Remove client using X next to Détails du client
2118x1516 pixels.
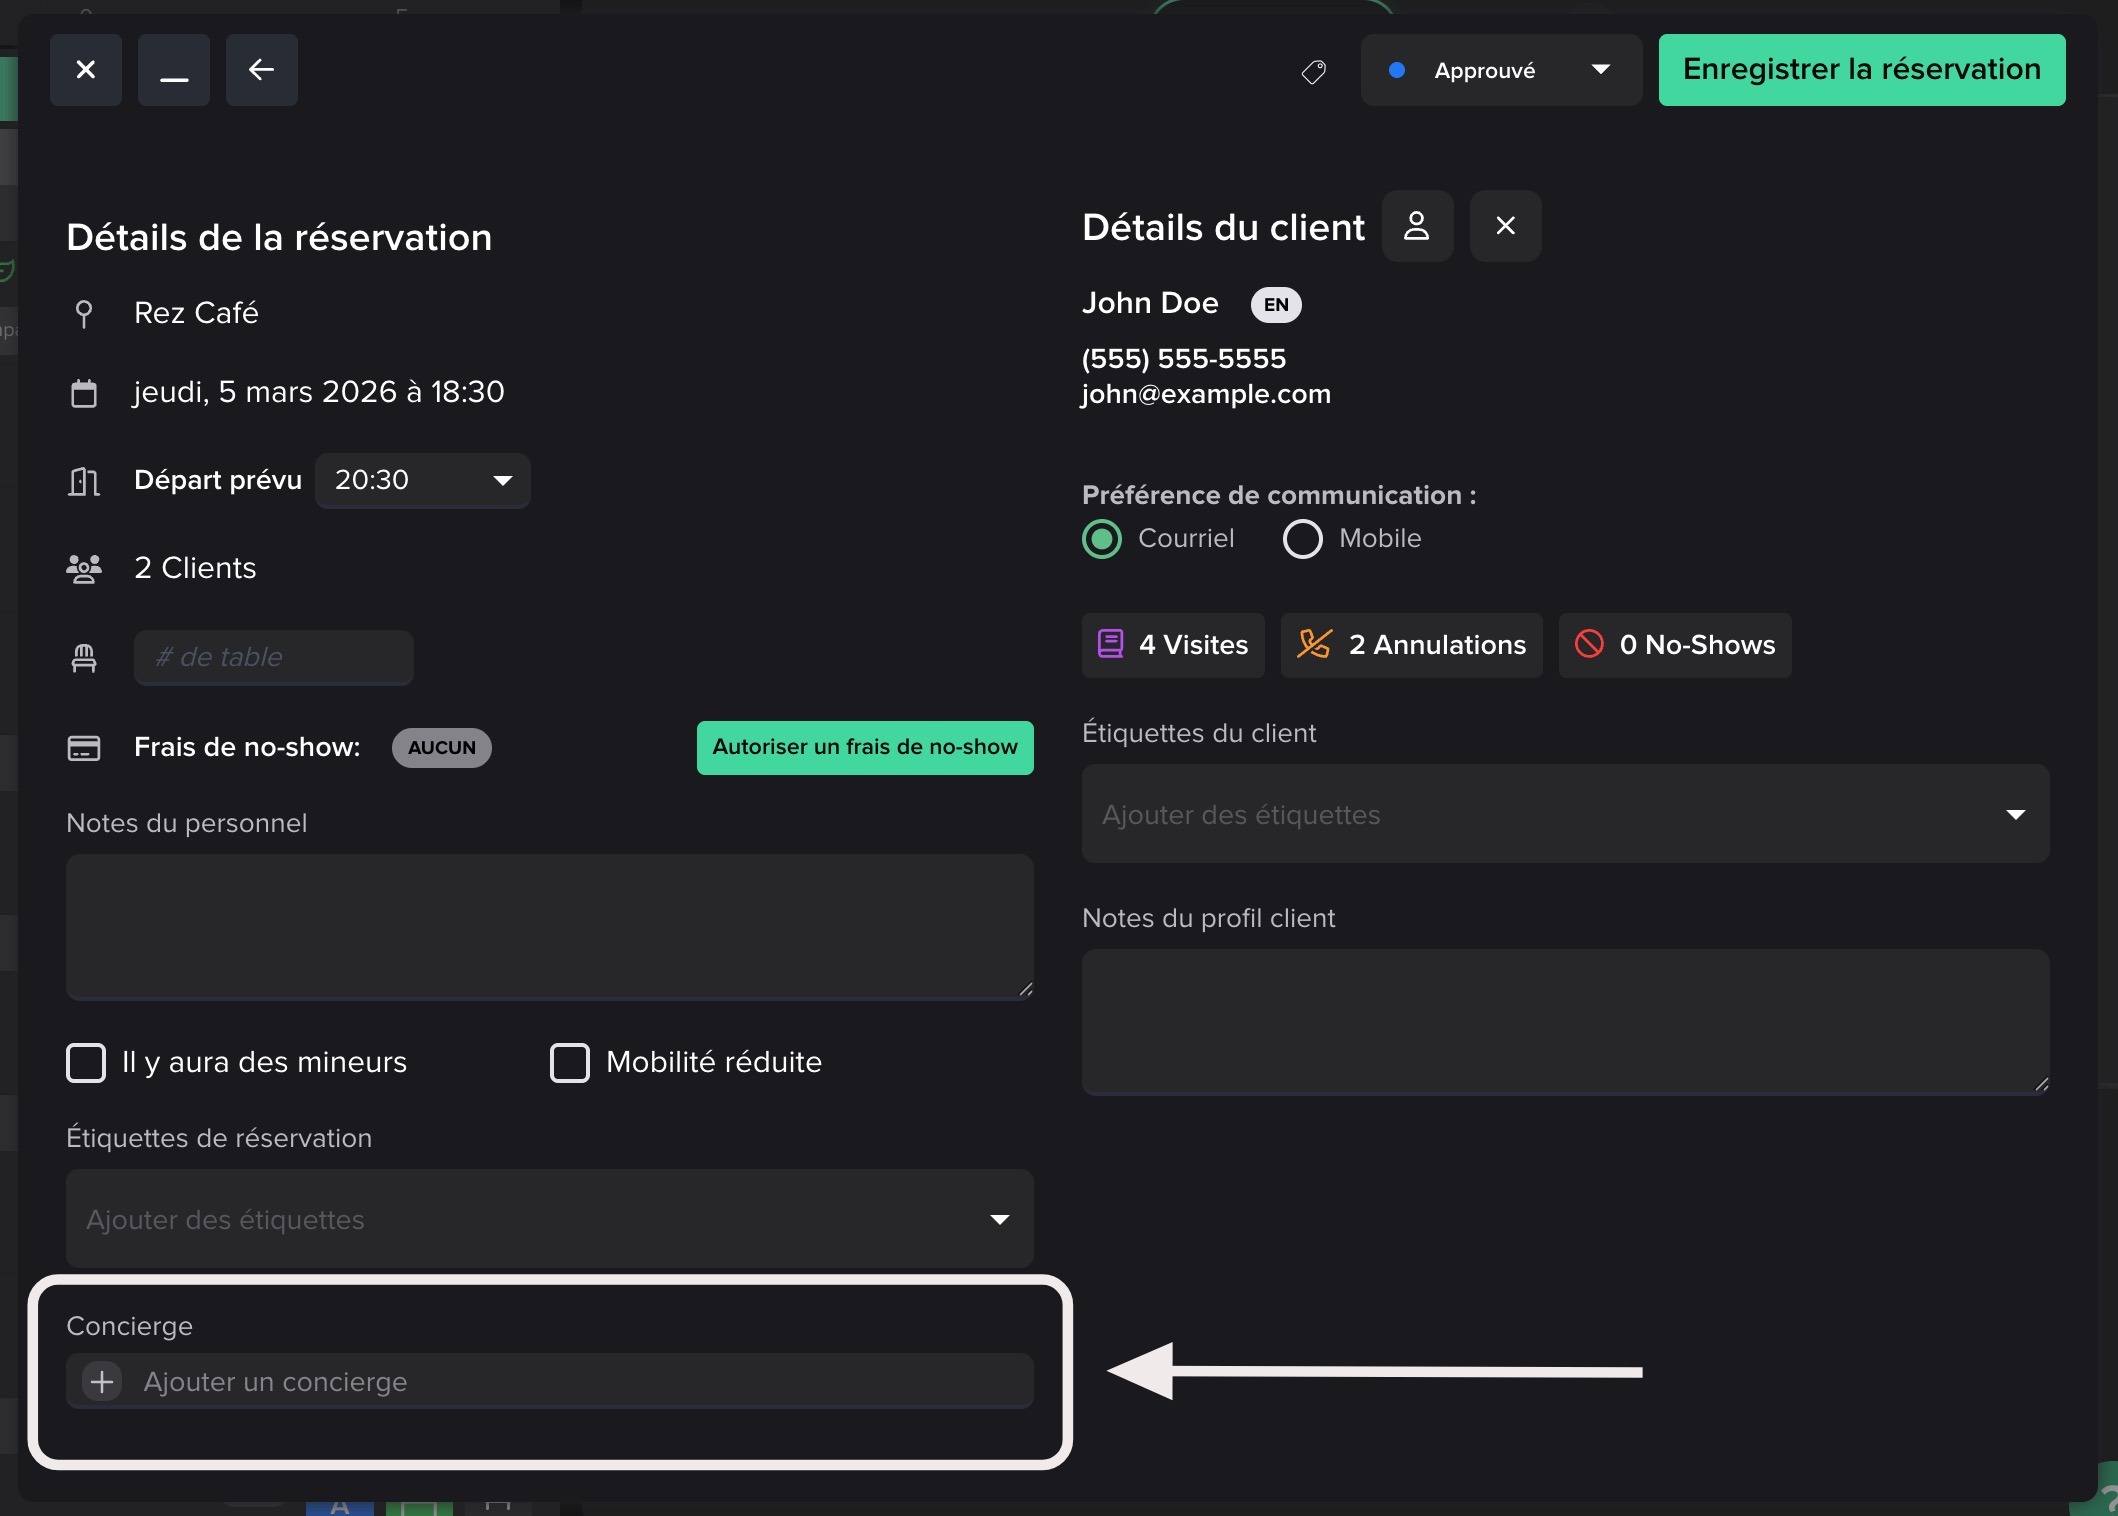[1505, 226]
